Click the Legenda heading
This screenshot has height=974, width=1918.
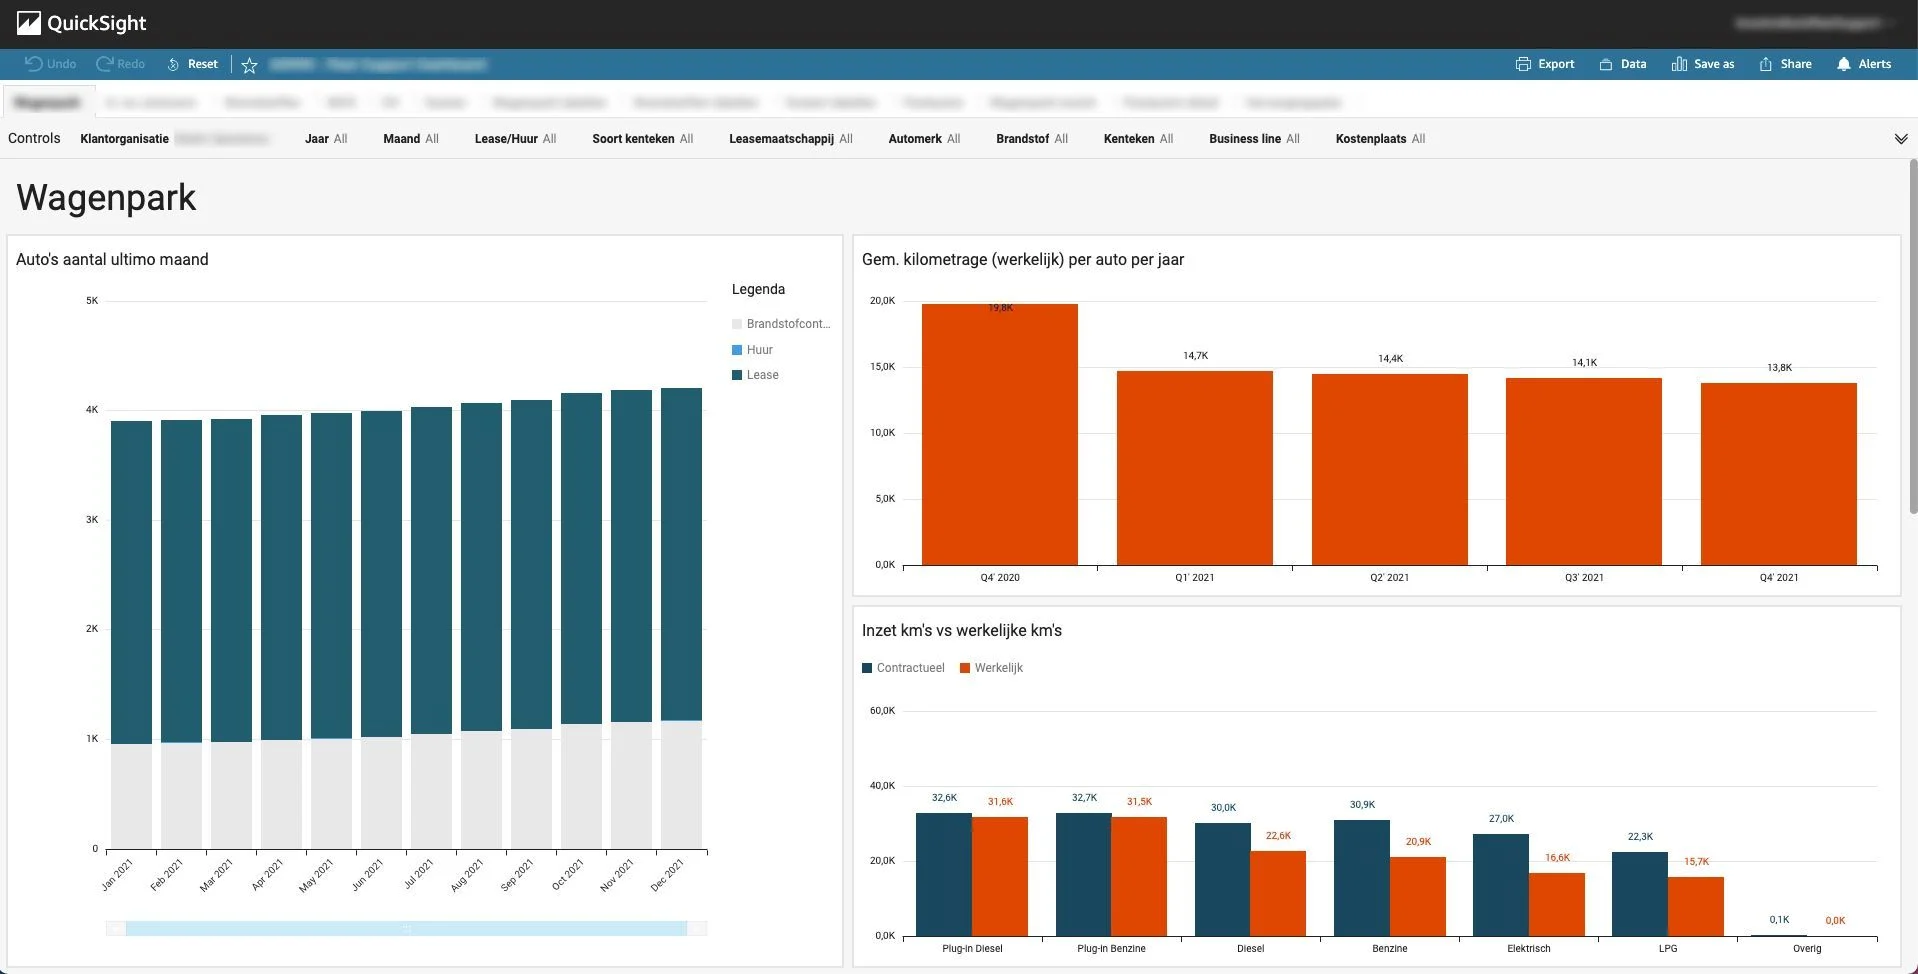758,289
